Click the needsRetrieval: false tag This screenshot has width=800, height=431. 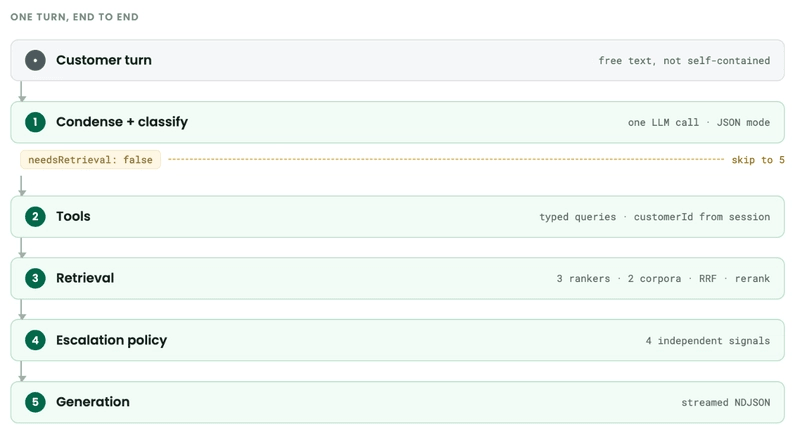[x=90, y=160]
